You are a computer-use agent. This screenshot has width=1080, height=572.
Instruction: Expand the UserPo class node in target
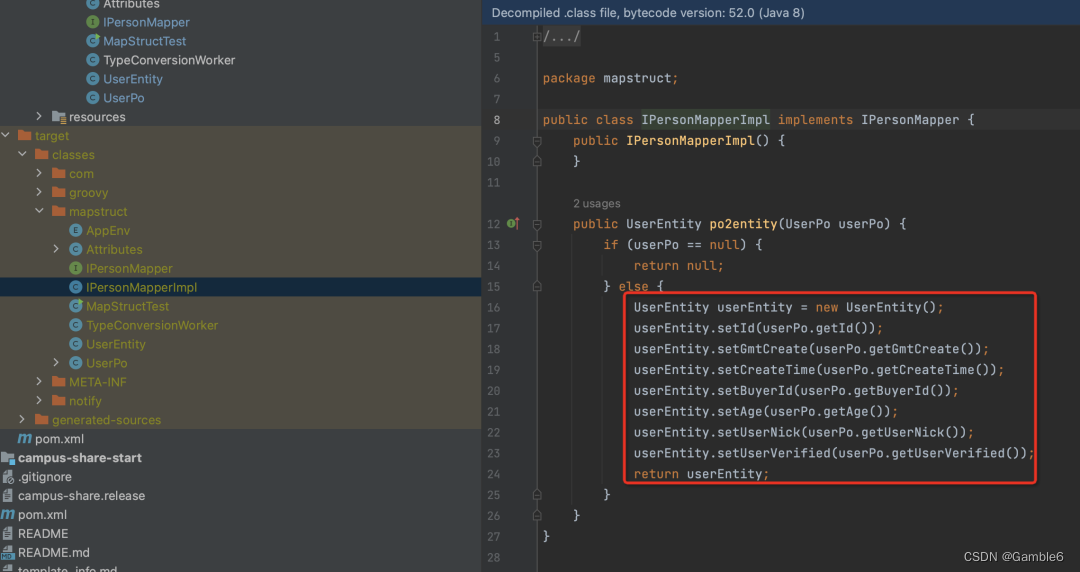(56, 362)
